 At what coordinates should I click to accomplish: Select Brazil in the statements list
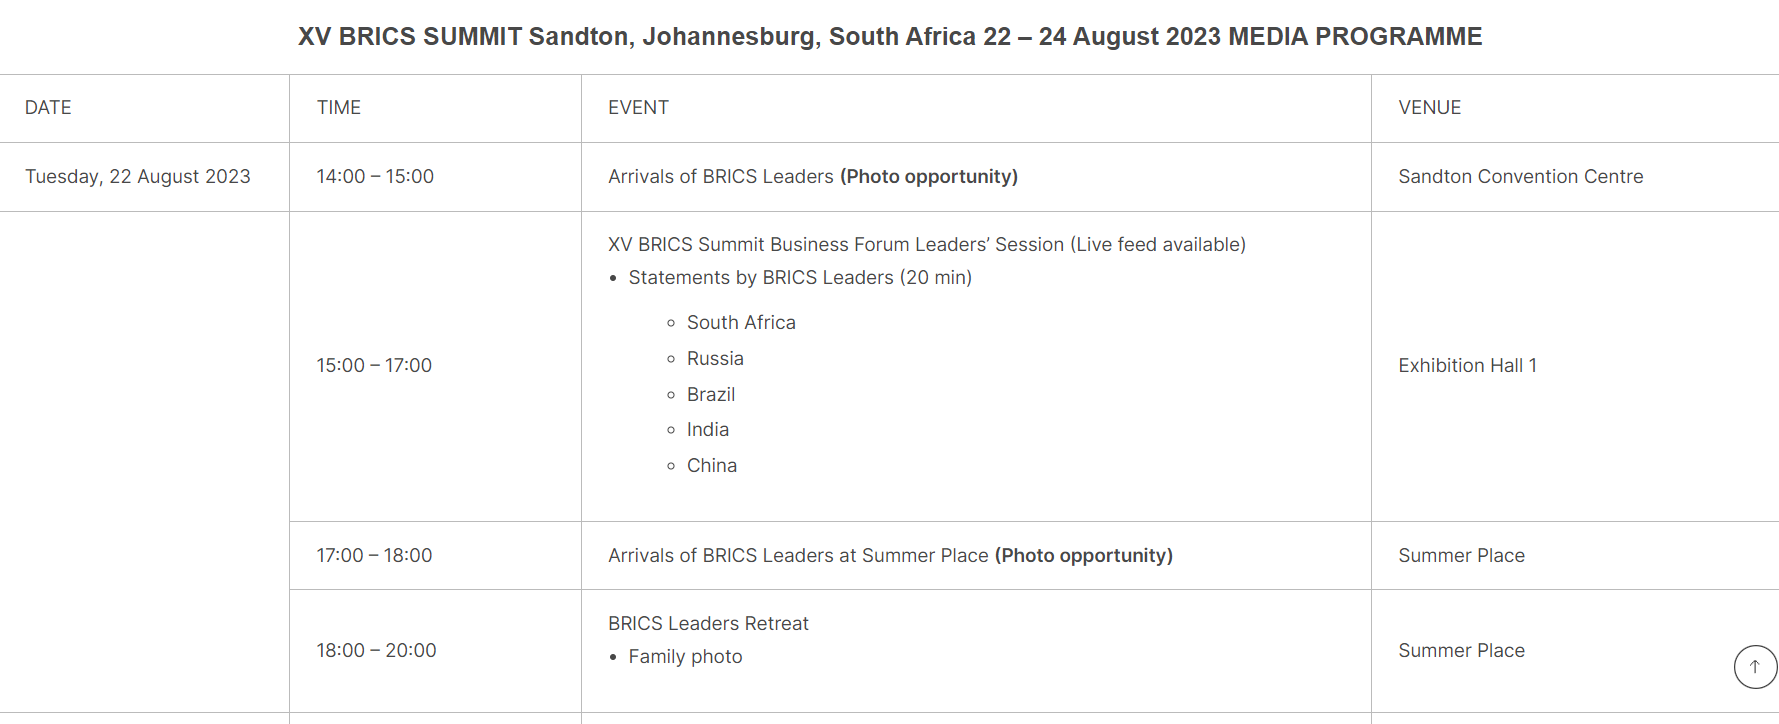pyautogui.click(x=711, y=395)
